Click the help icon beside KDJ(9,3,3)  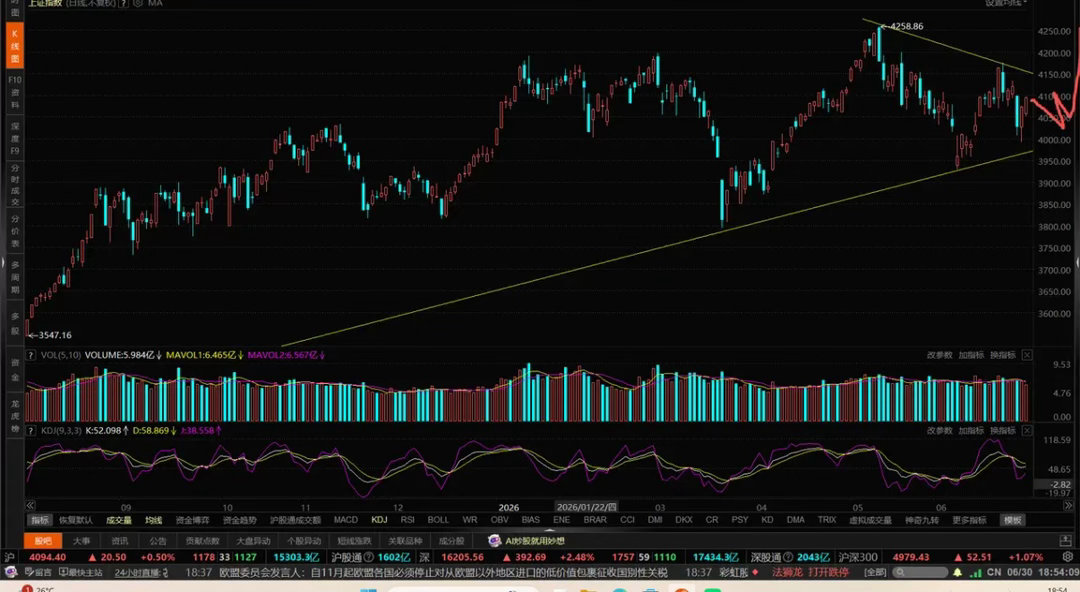pos(31,431)
